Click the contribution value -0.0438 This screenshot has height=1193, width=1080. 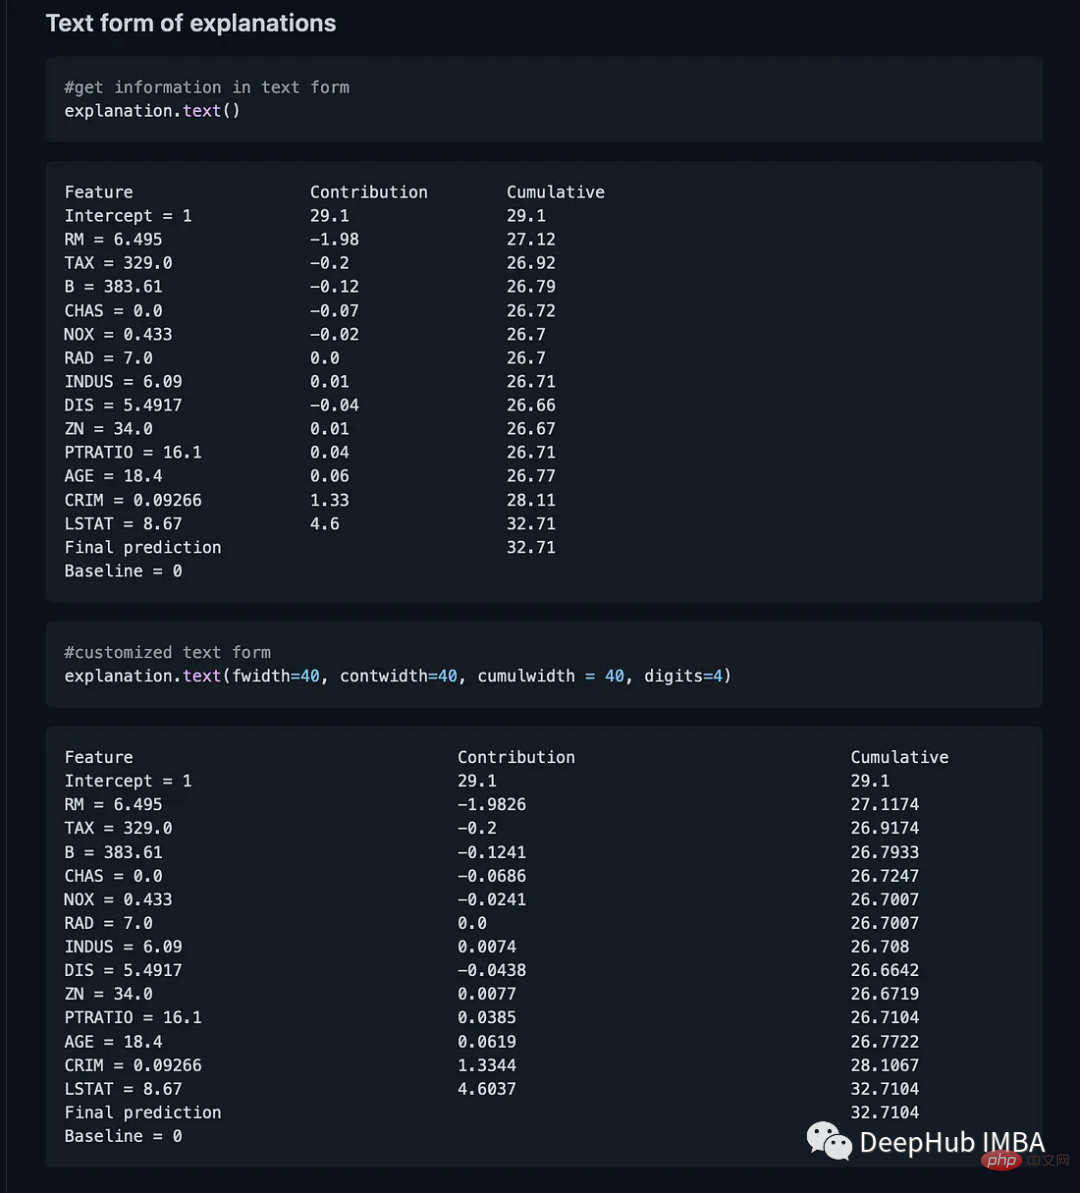[x=492, y=970]
